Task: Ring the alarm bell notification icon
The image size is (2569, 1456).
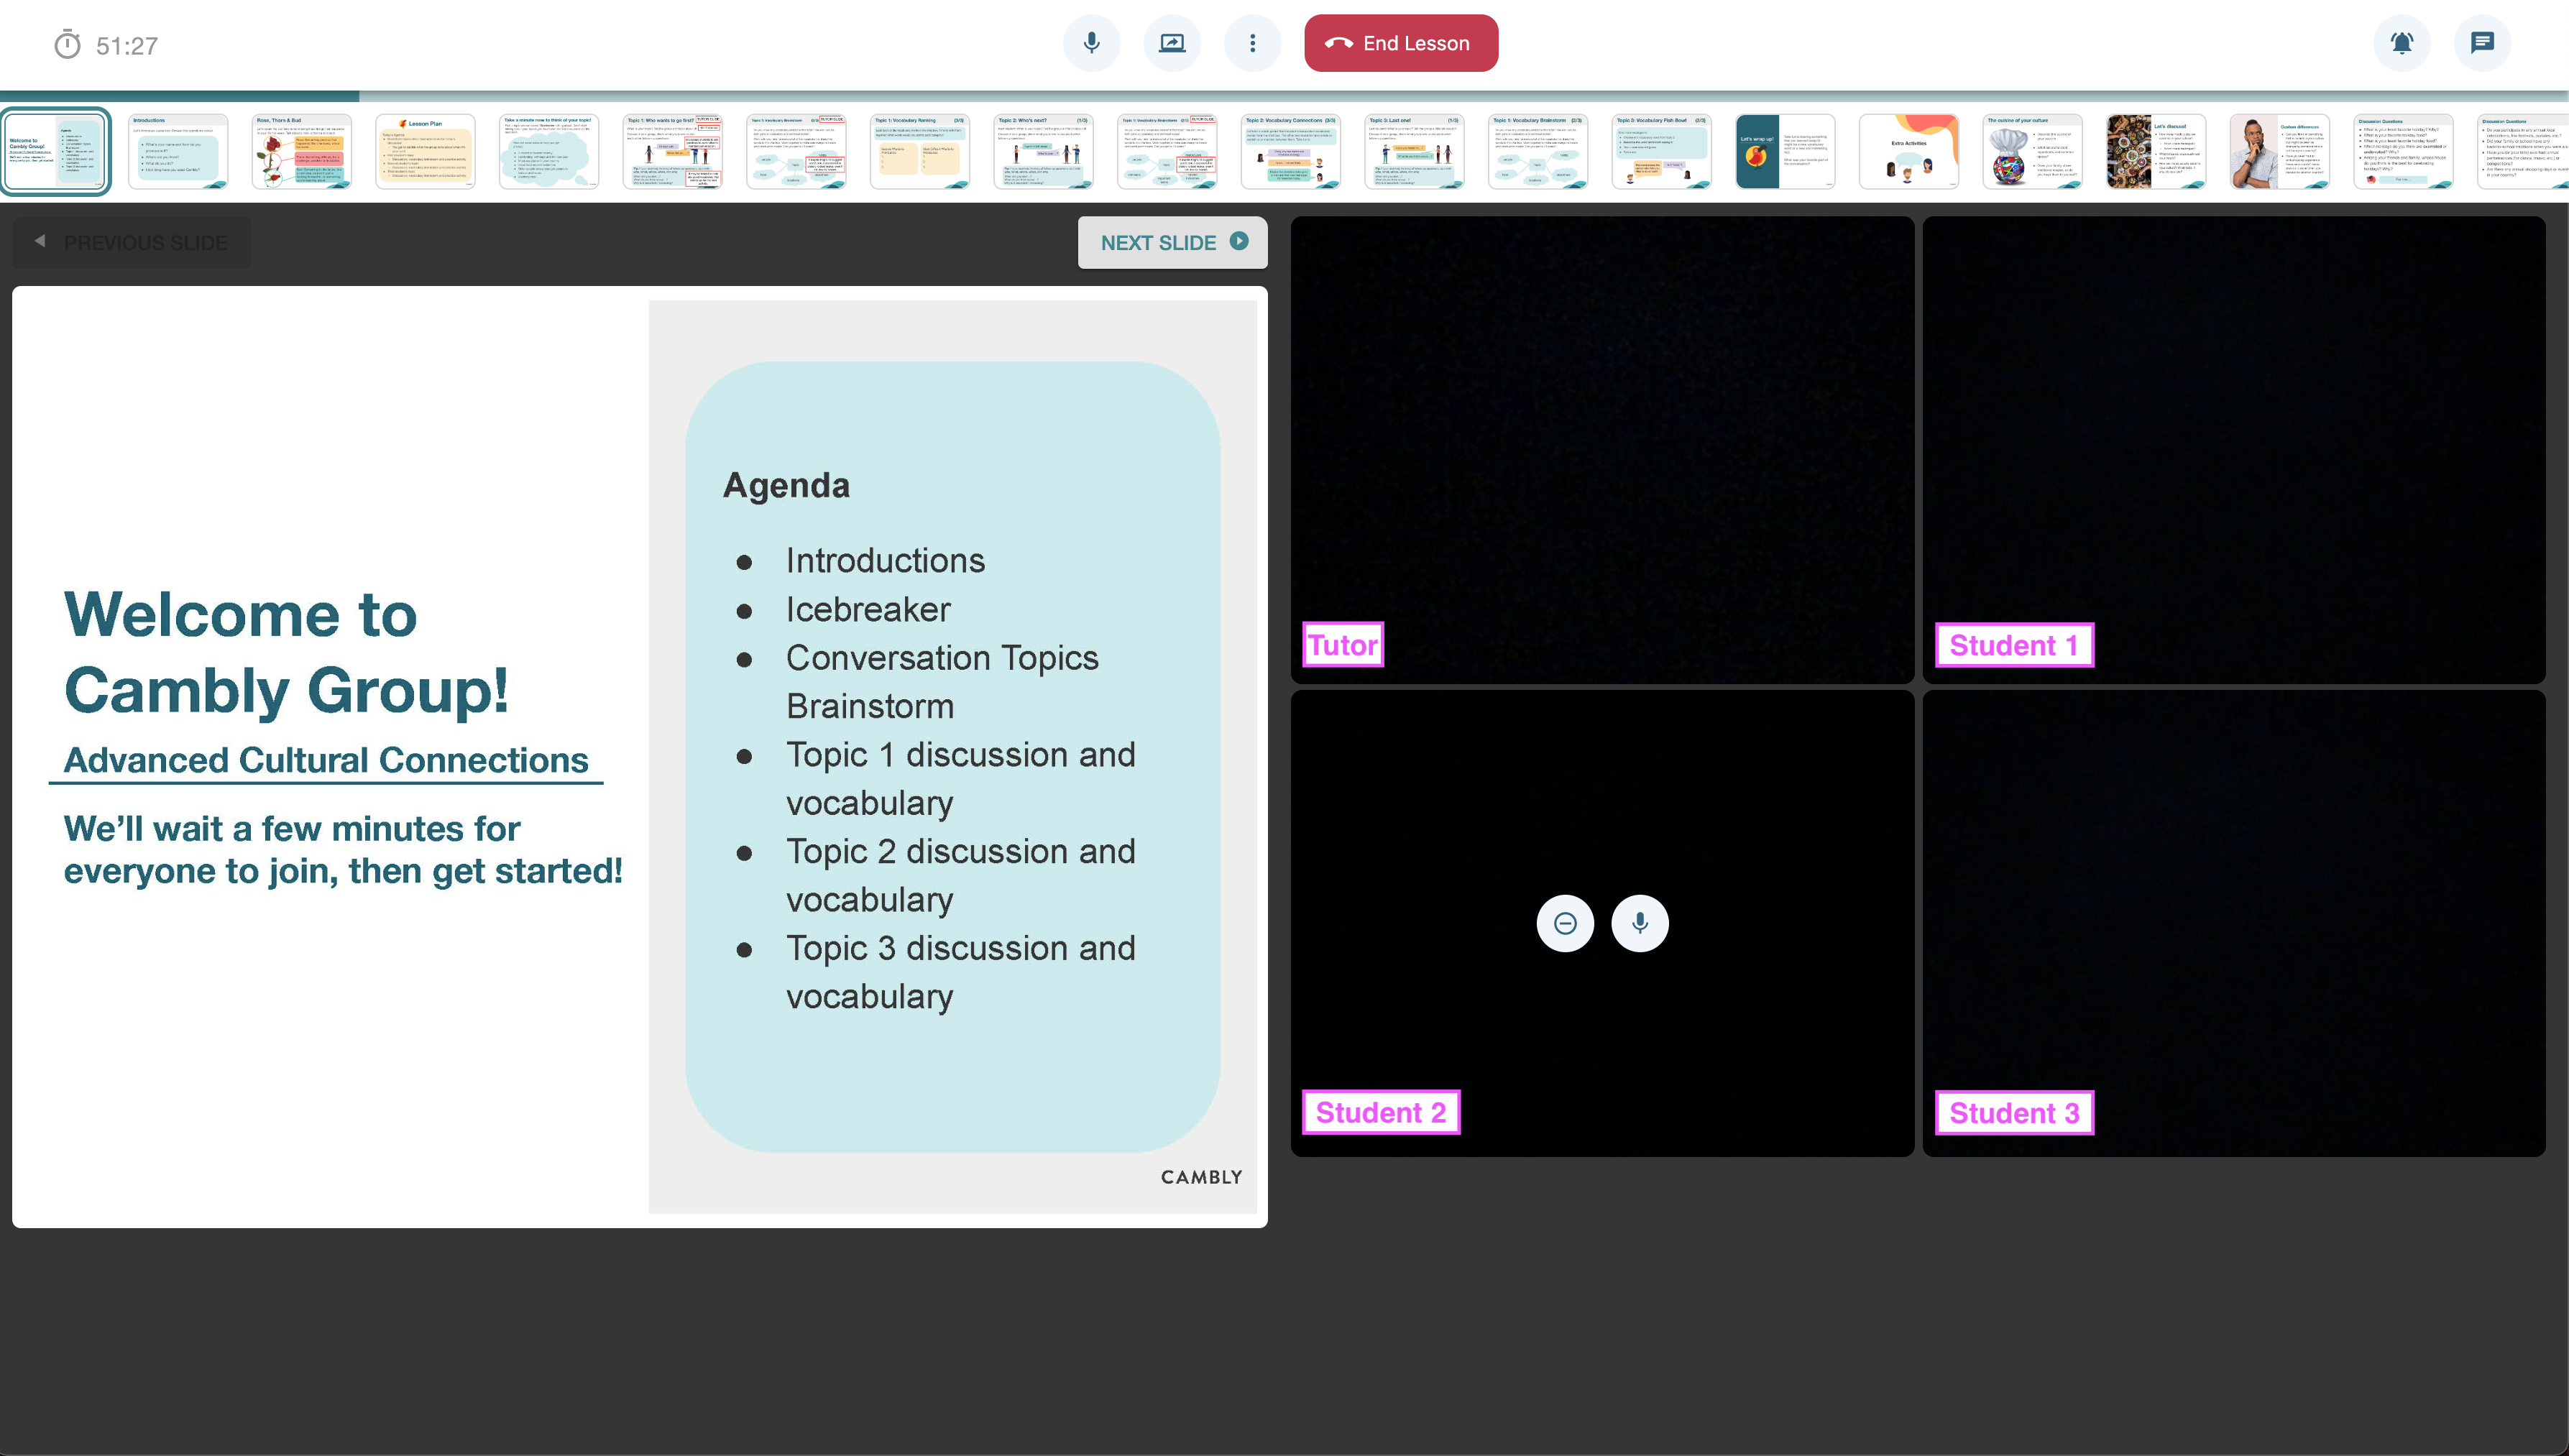Action: pos(2401,43)
